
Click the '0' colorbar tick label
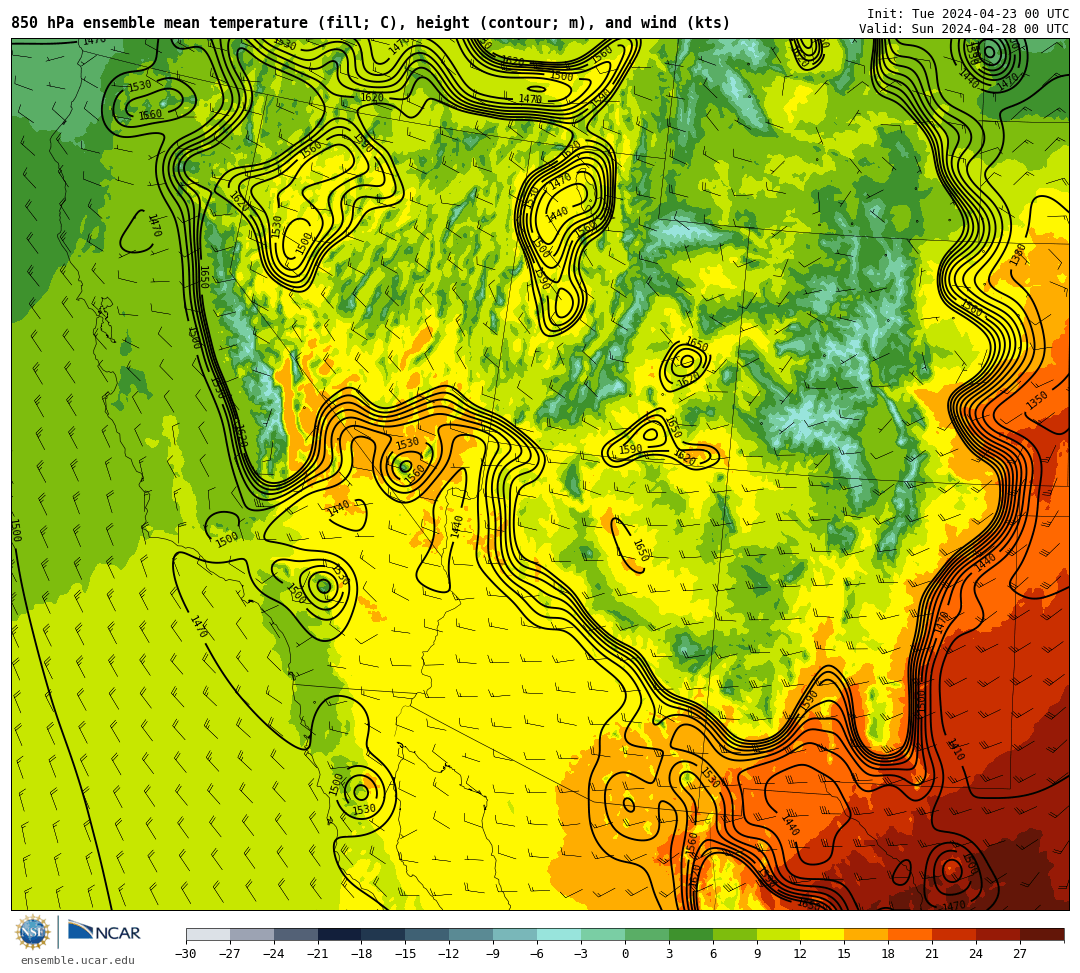click(625, 954)
